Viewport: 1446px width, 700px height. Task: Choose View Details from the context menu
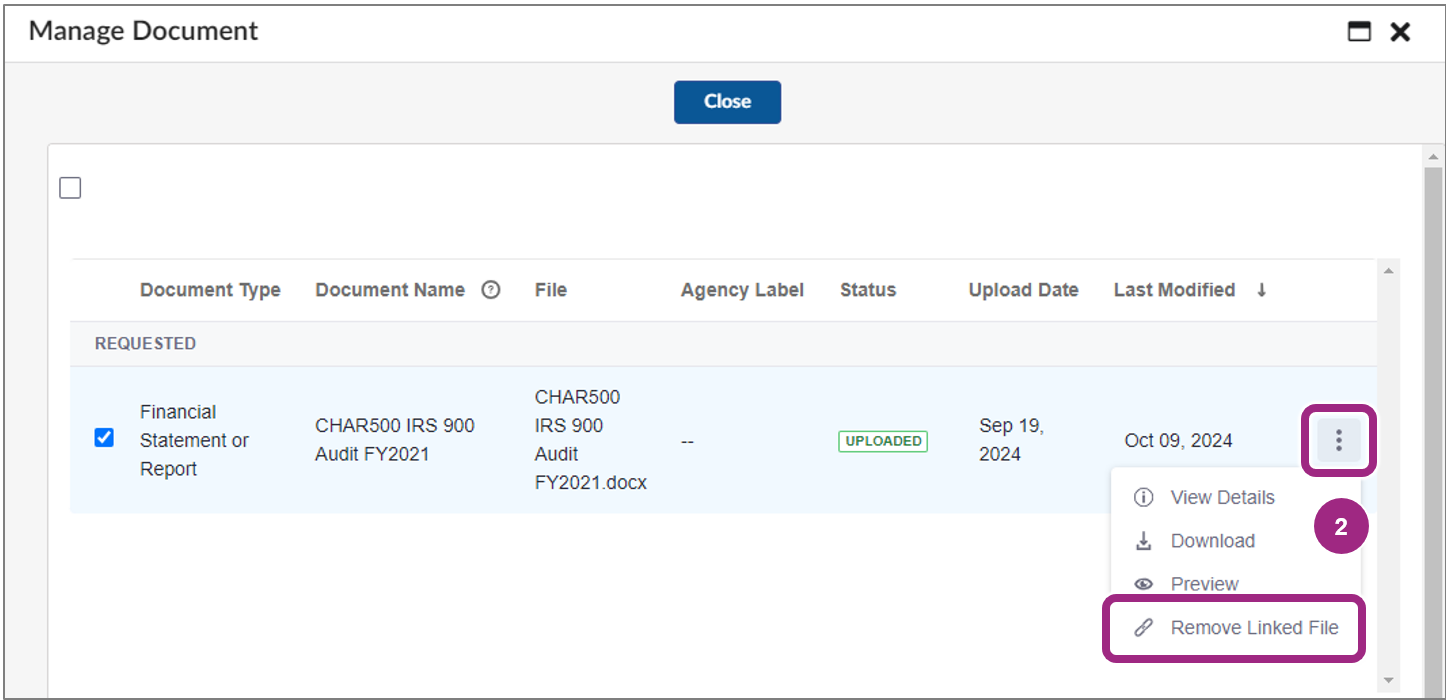pos(1222,497)
